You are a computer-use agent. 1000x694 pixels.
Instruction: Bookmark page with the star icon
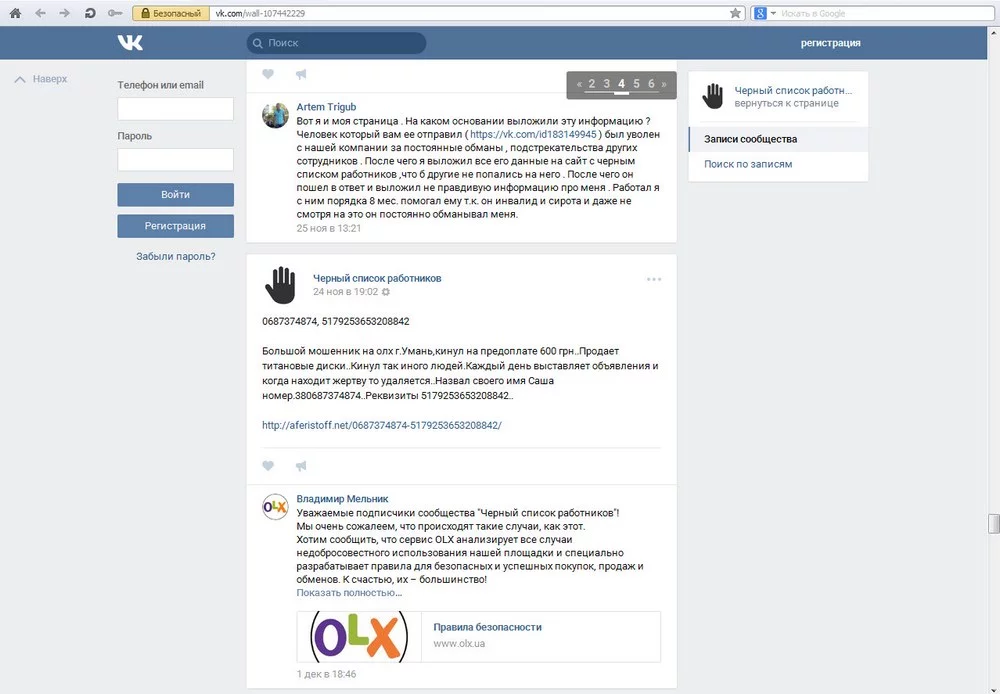[x=735, y=13]
